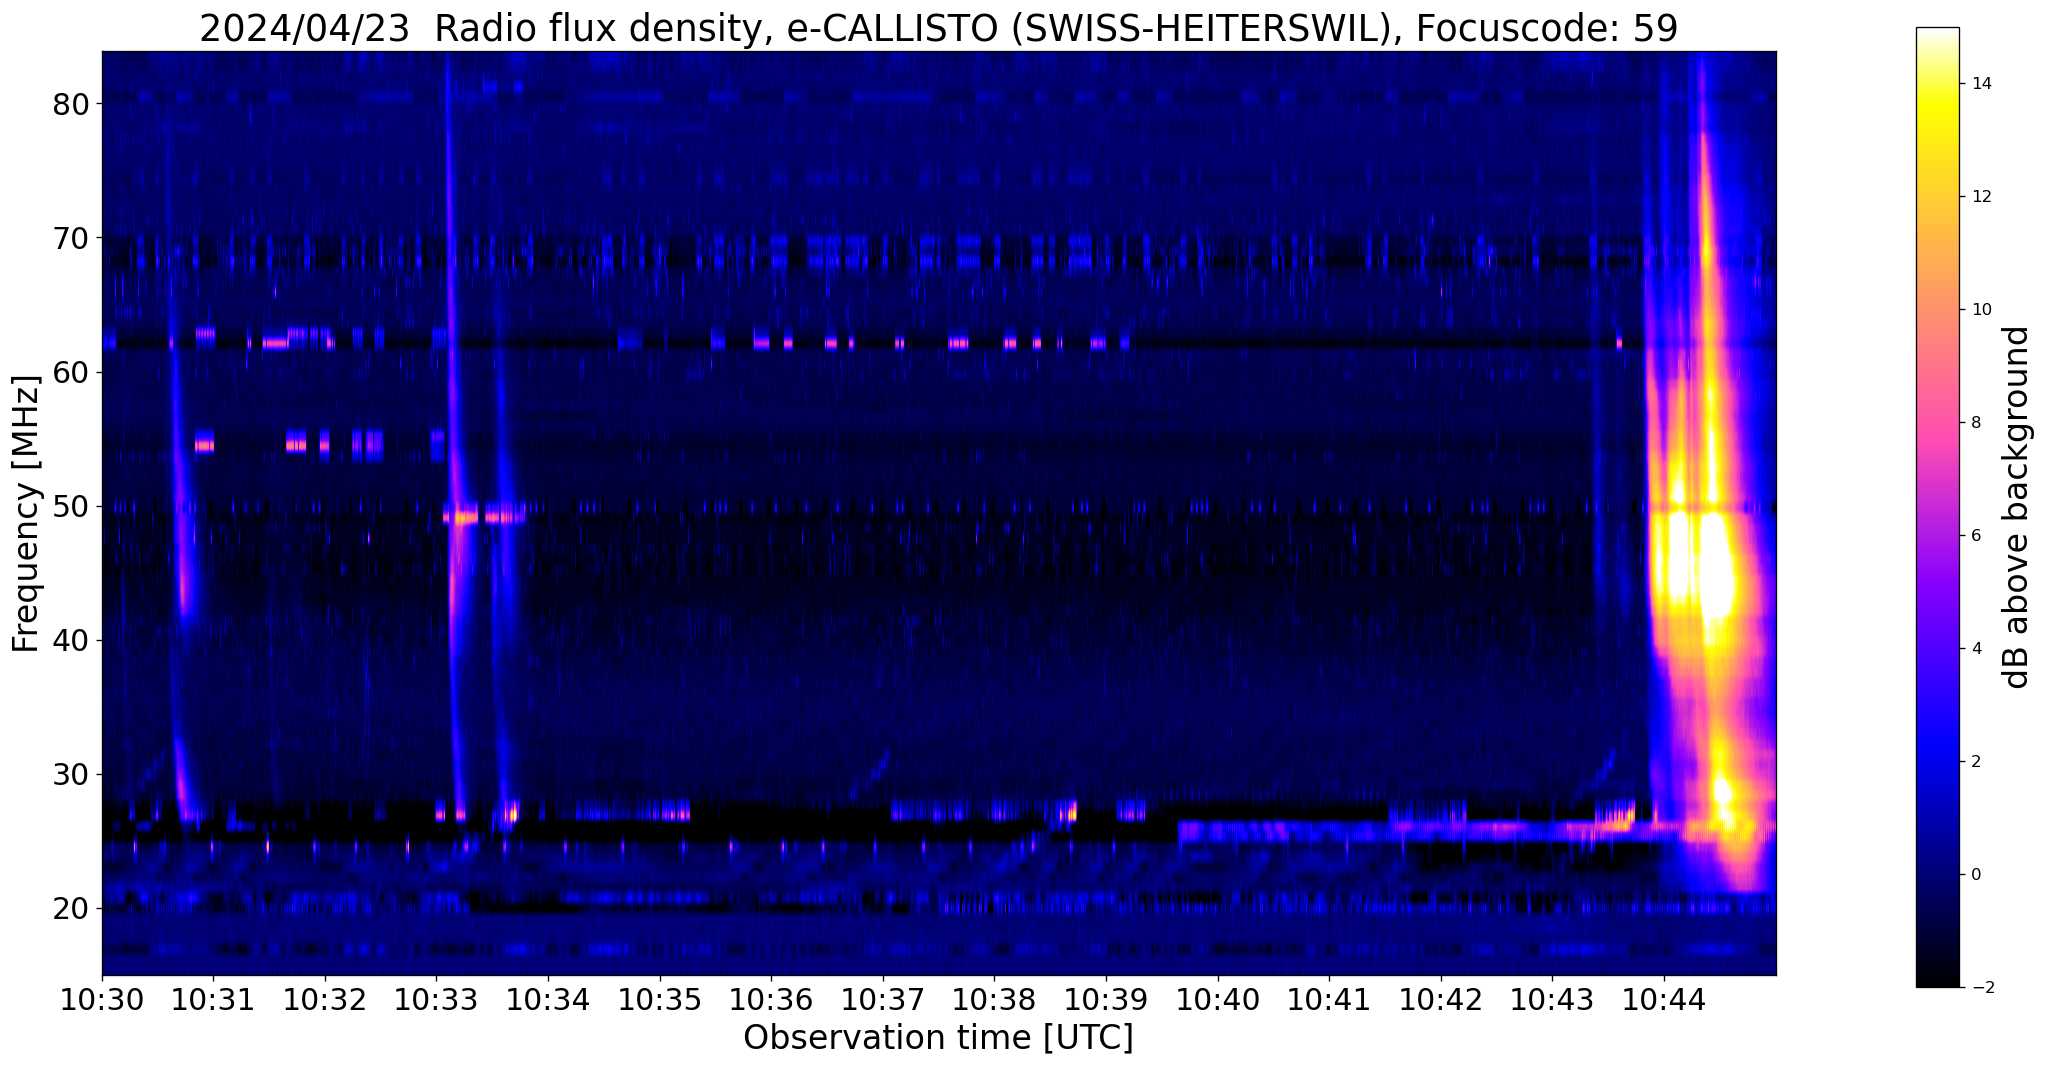2047x1067 pixels.
Task: Click the 10:34 time tick label
Action: 548,999
